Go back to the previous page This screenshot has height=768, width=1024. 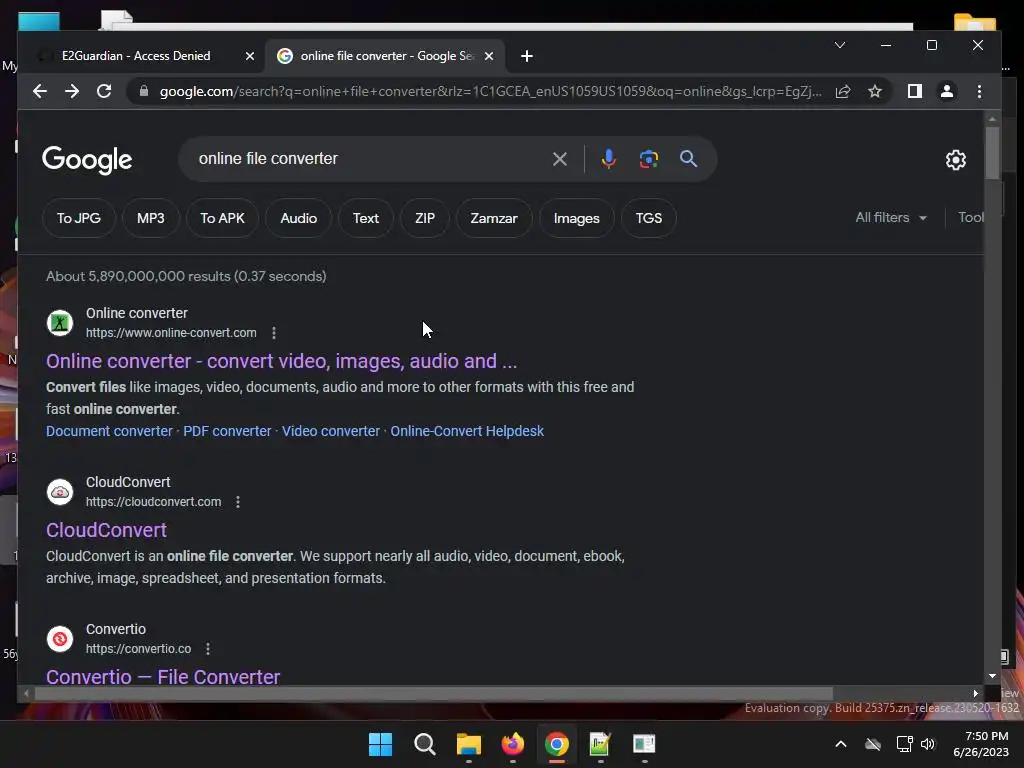[40, 91]
